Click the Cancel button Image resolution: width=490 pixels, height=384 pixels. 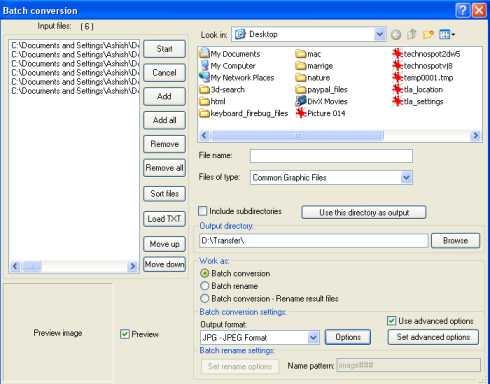(164, 73)
